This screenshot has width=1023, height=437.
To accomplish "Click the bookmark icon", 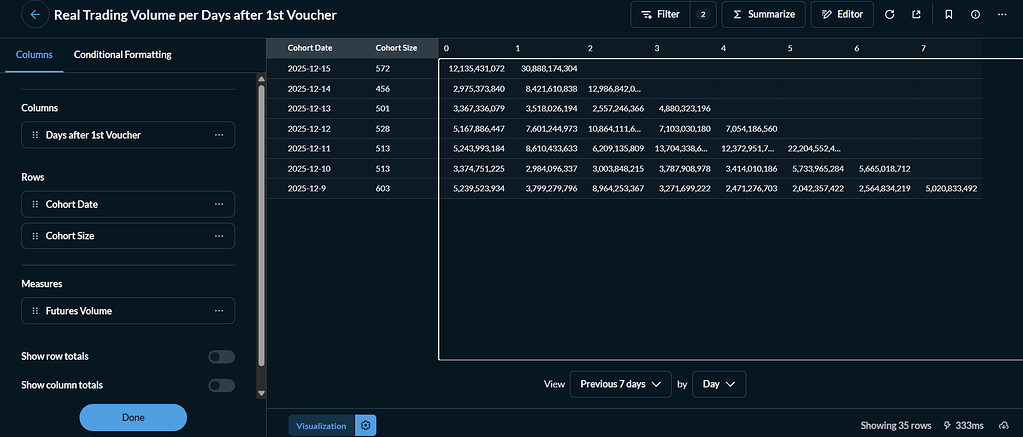I will (x=949, y=14).
